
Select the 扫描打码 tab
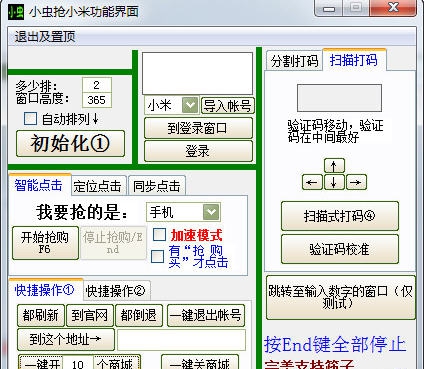pyautogui.click(x=354, y=60)
